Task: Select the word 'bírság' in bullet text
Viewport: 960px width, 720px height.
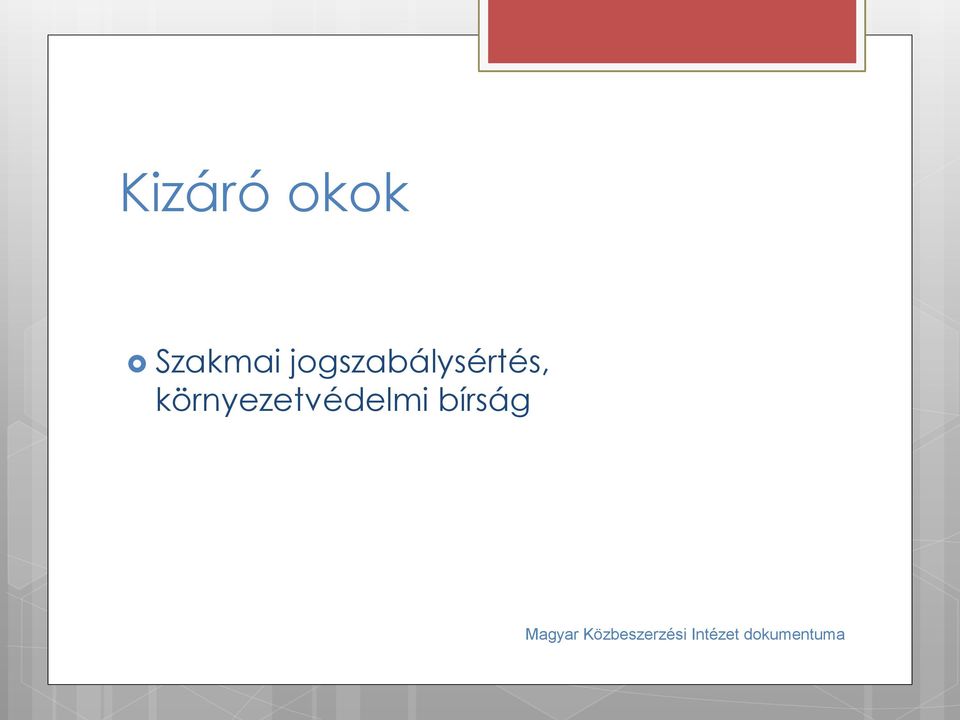Action: [x=484, y=401]
